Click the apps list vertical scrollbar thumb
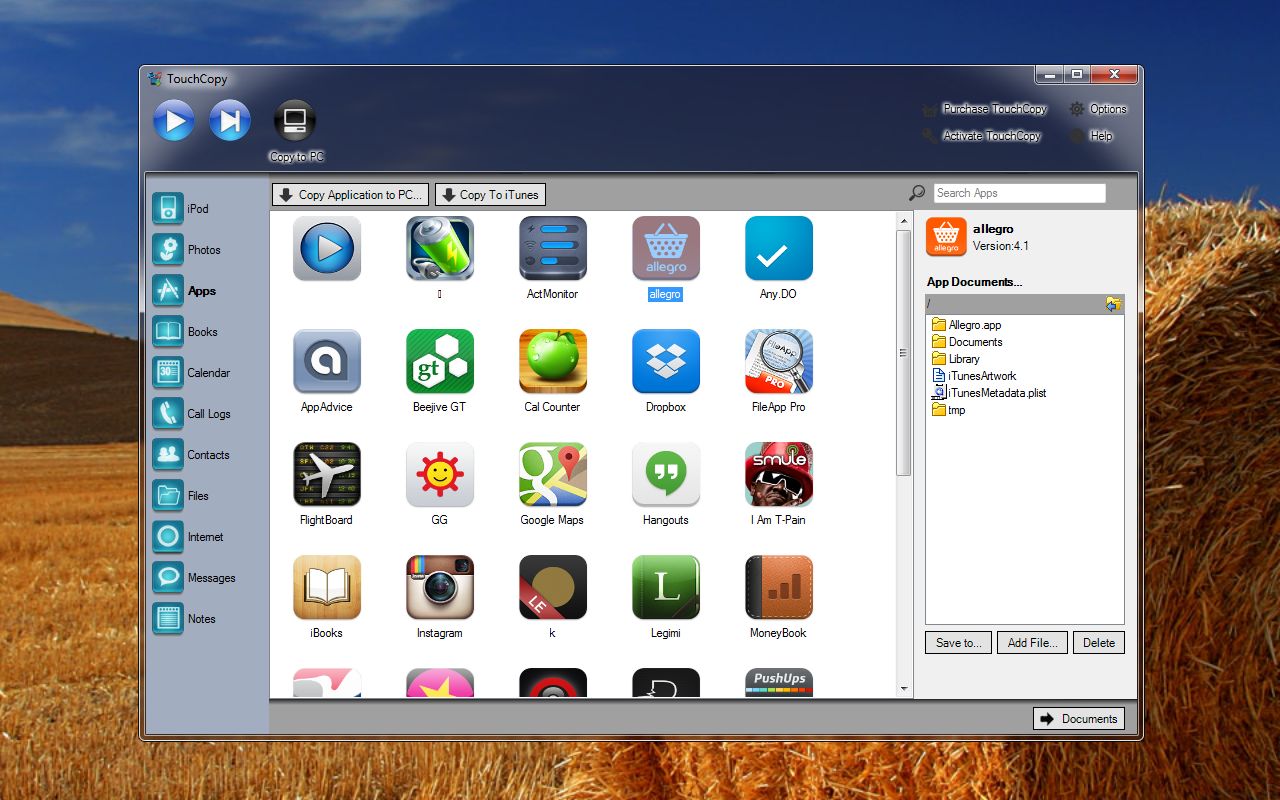This screenshot has height=800, width=1280. [x=904, y=352]
